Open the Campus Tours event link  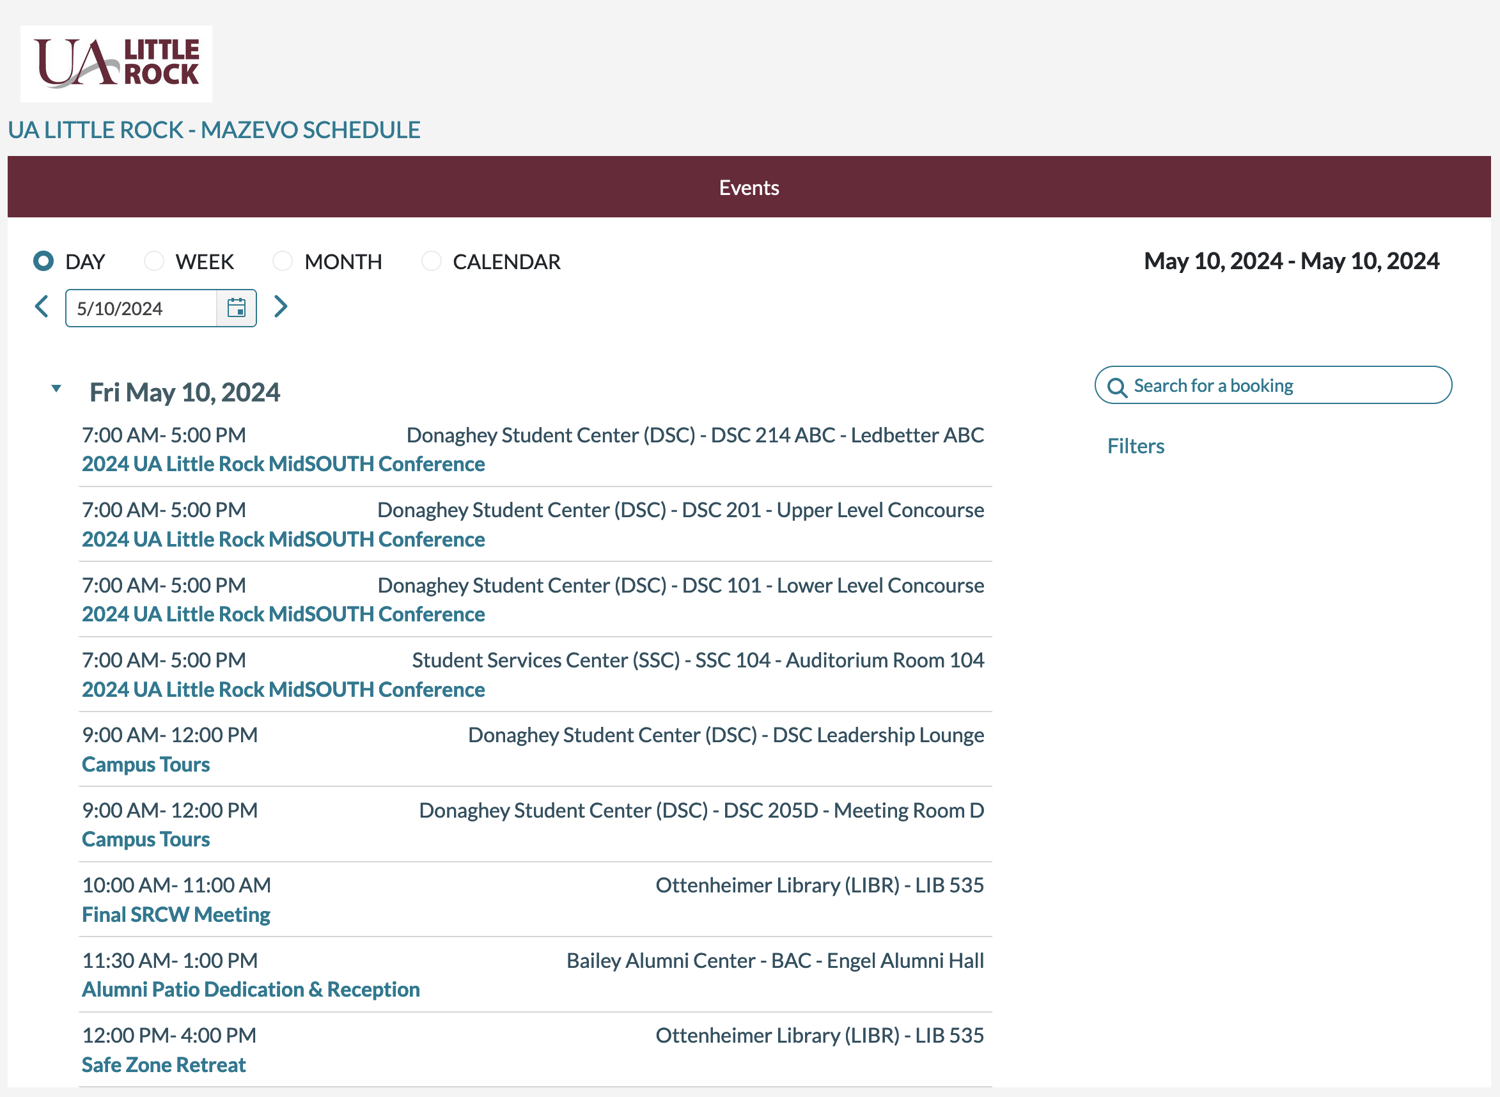pyautogui.click(x=145, y=764)
